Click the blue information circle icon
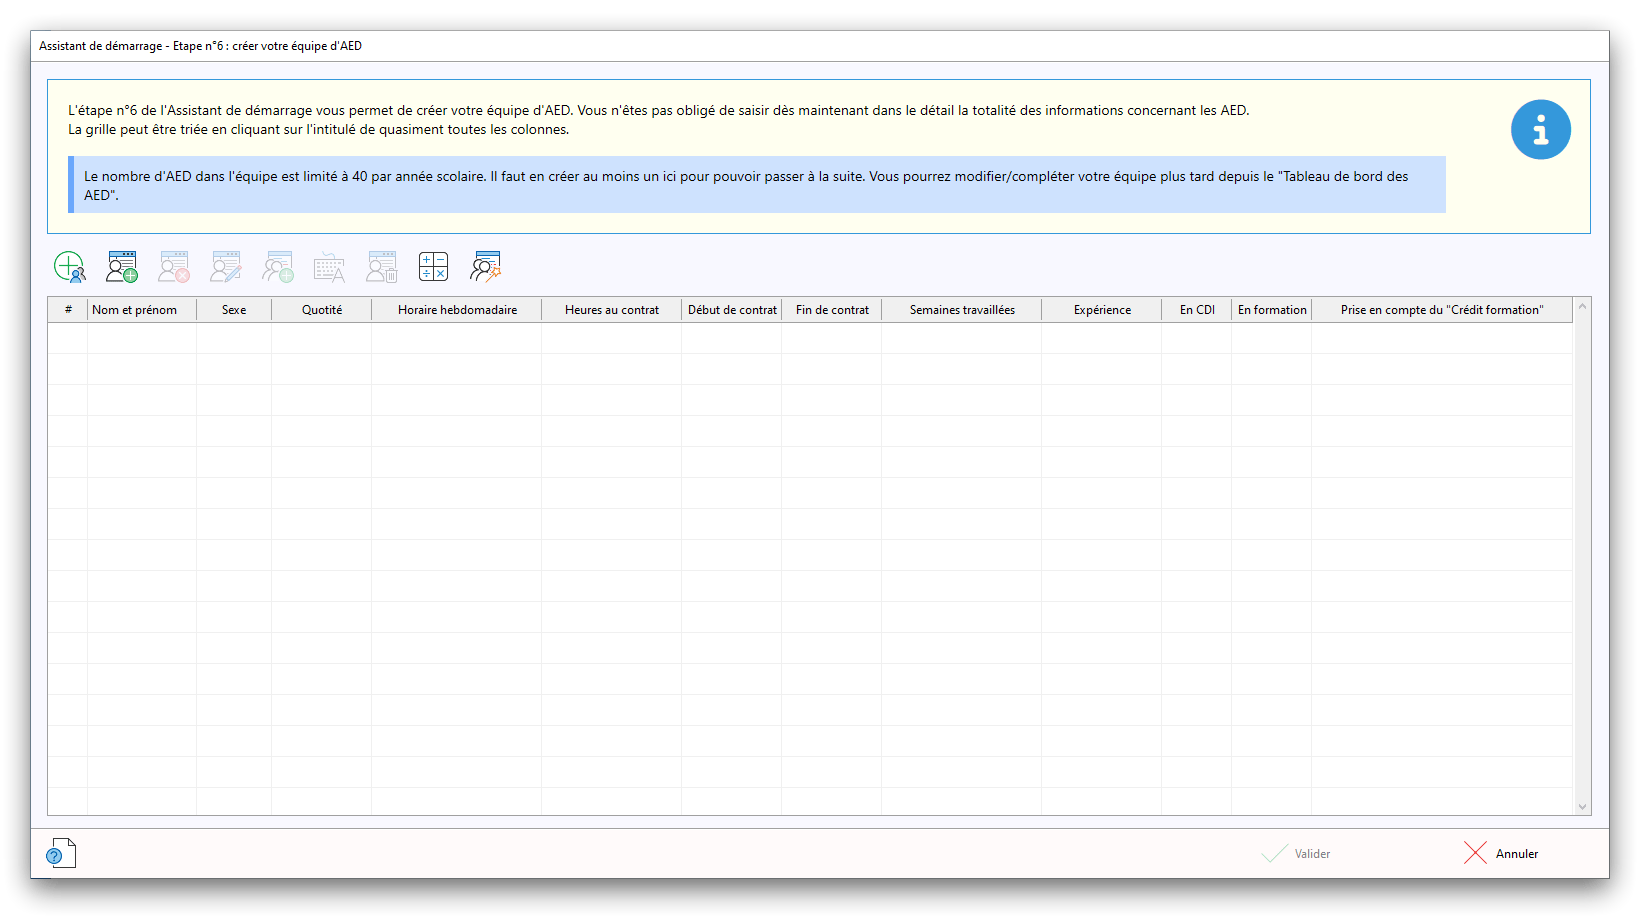1640x919 pixels. (1540, 130)
